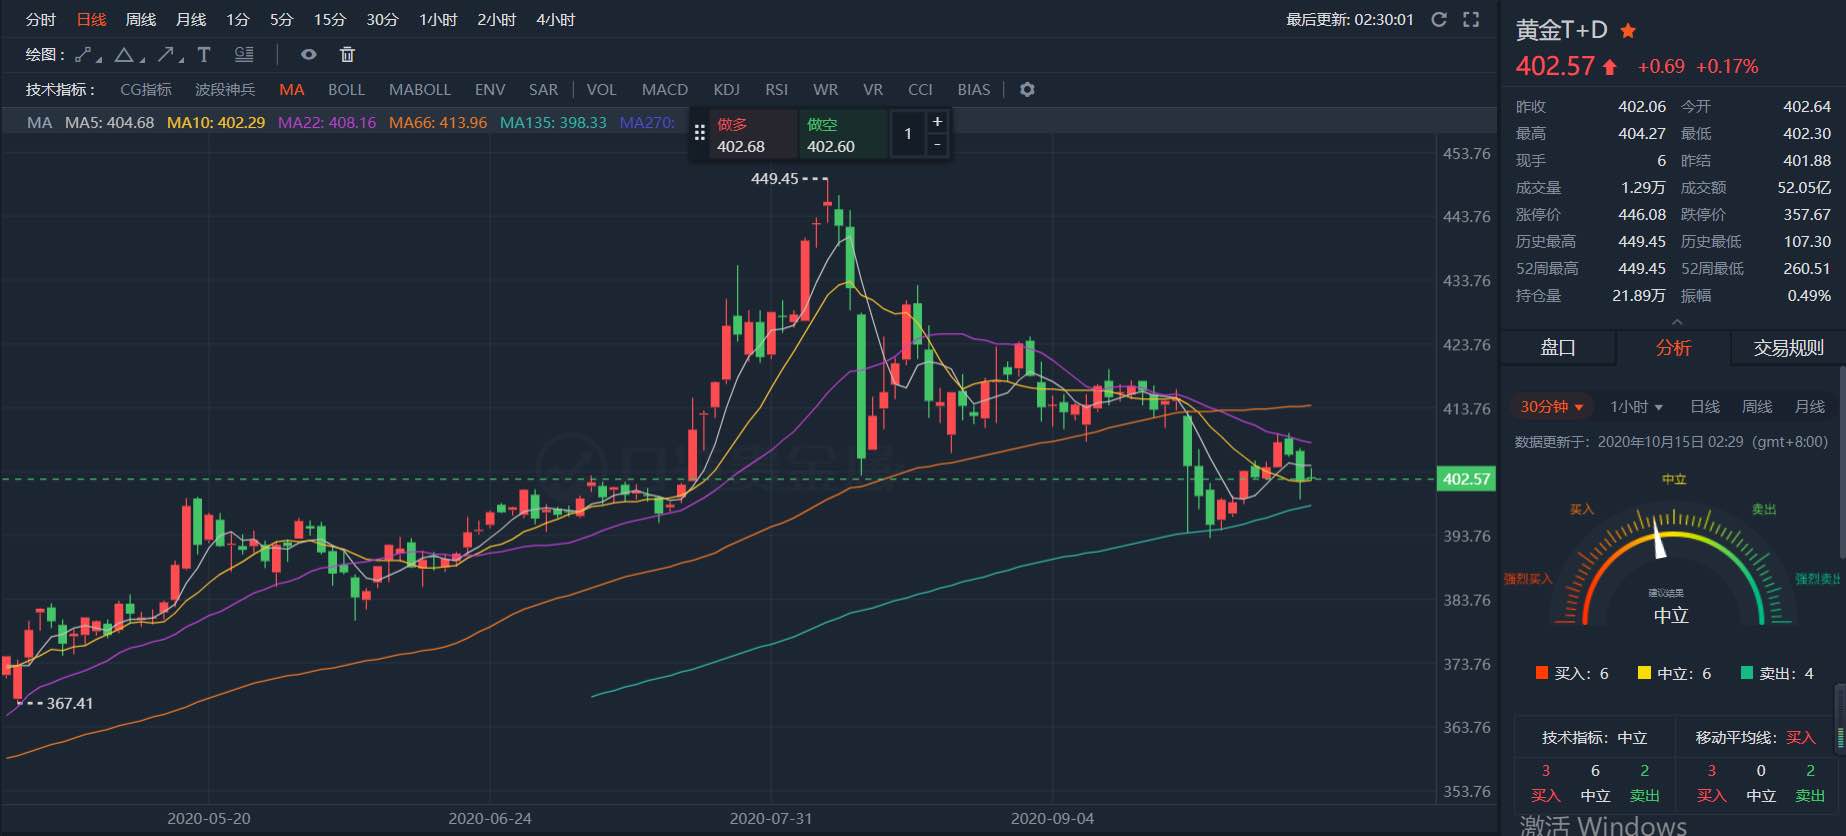This screenshot has width=1846, height=836.
Task: Select the 1小时 chart timeframe
Action: point(438,20)
